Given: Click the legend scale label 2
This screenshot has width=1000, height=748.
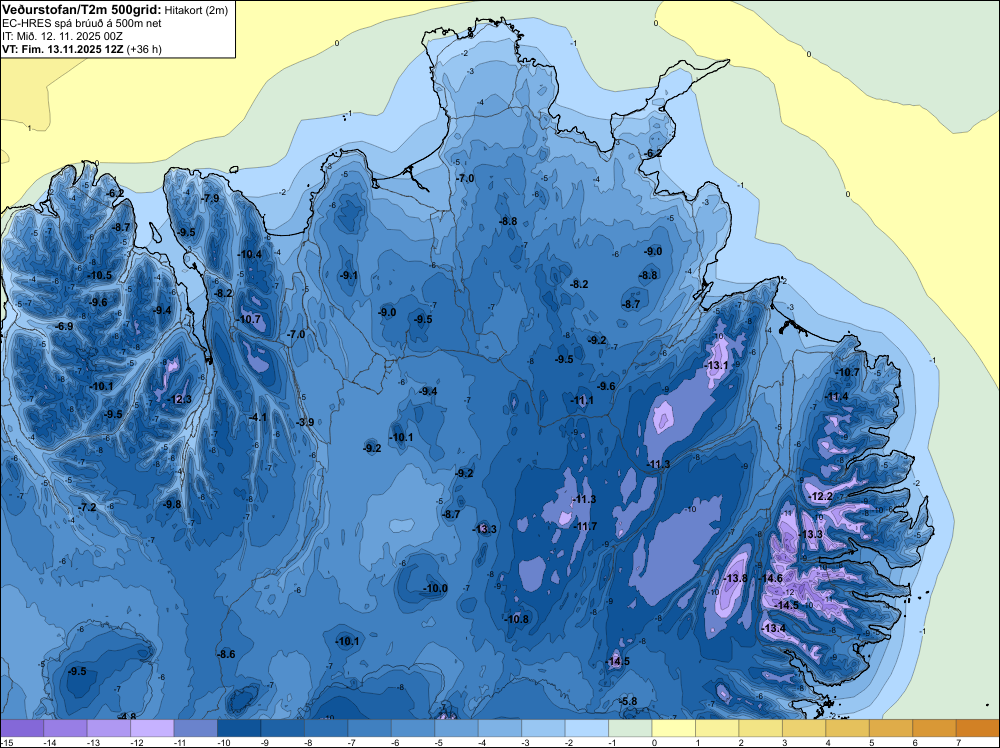Looking at the screenshot, I should tap(742, 742).
